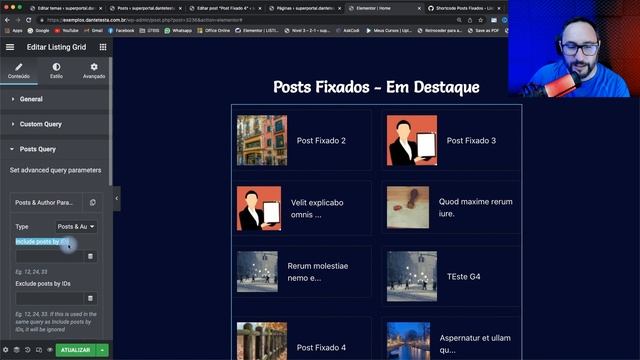This screenshot has width=640, height=360.
Task: Select the Post Fixado 2 thumbnail
Action: coord(262,140)
